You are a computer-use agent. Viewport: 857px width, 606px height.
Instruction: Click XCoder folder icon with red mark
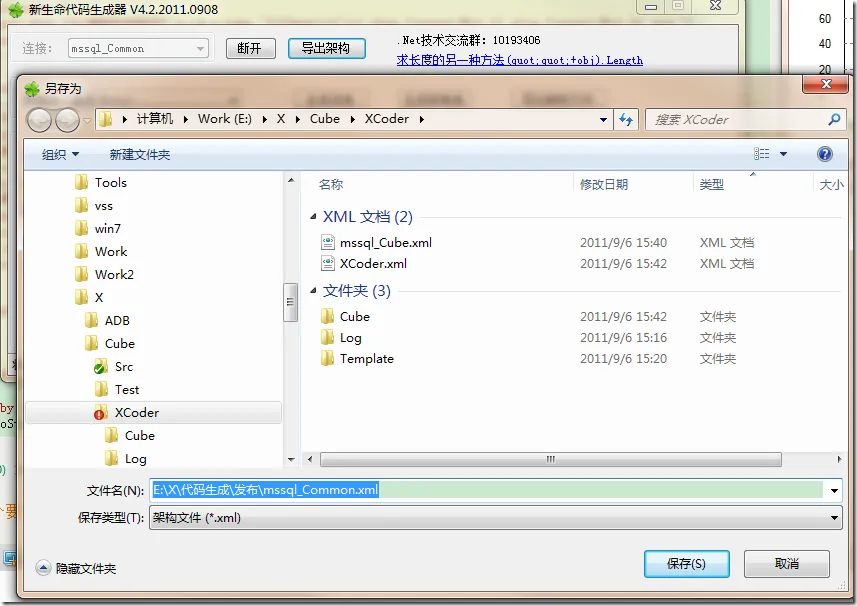pos(101,413)
